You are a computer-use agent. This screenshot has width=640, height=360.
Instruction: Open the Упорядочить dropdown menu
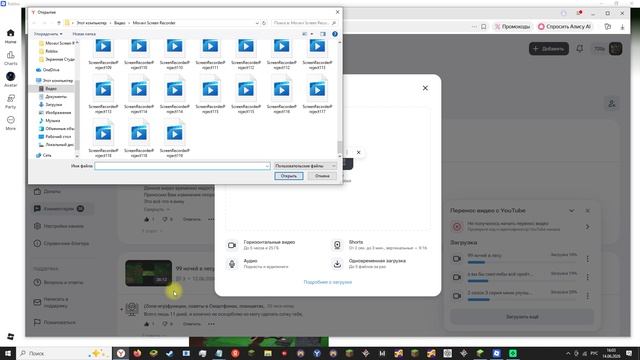point(48,34)
